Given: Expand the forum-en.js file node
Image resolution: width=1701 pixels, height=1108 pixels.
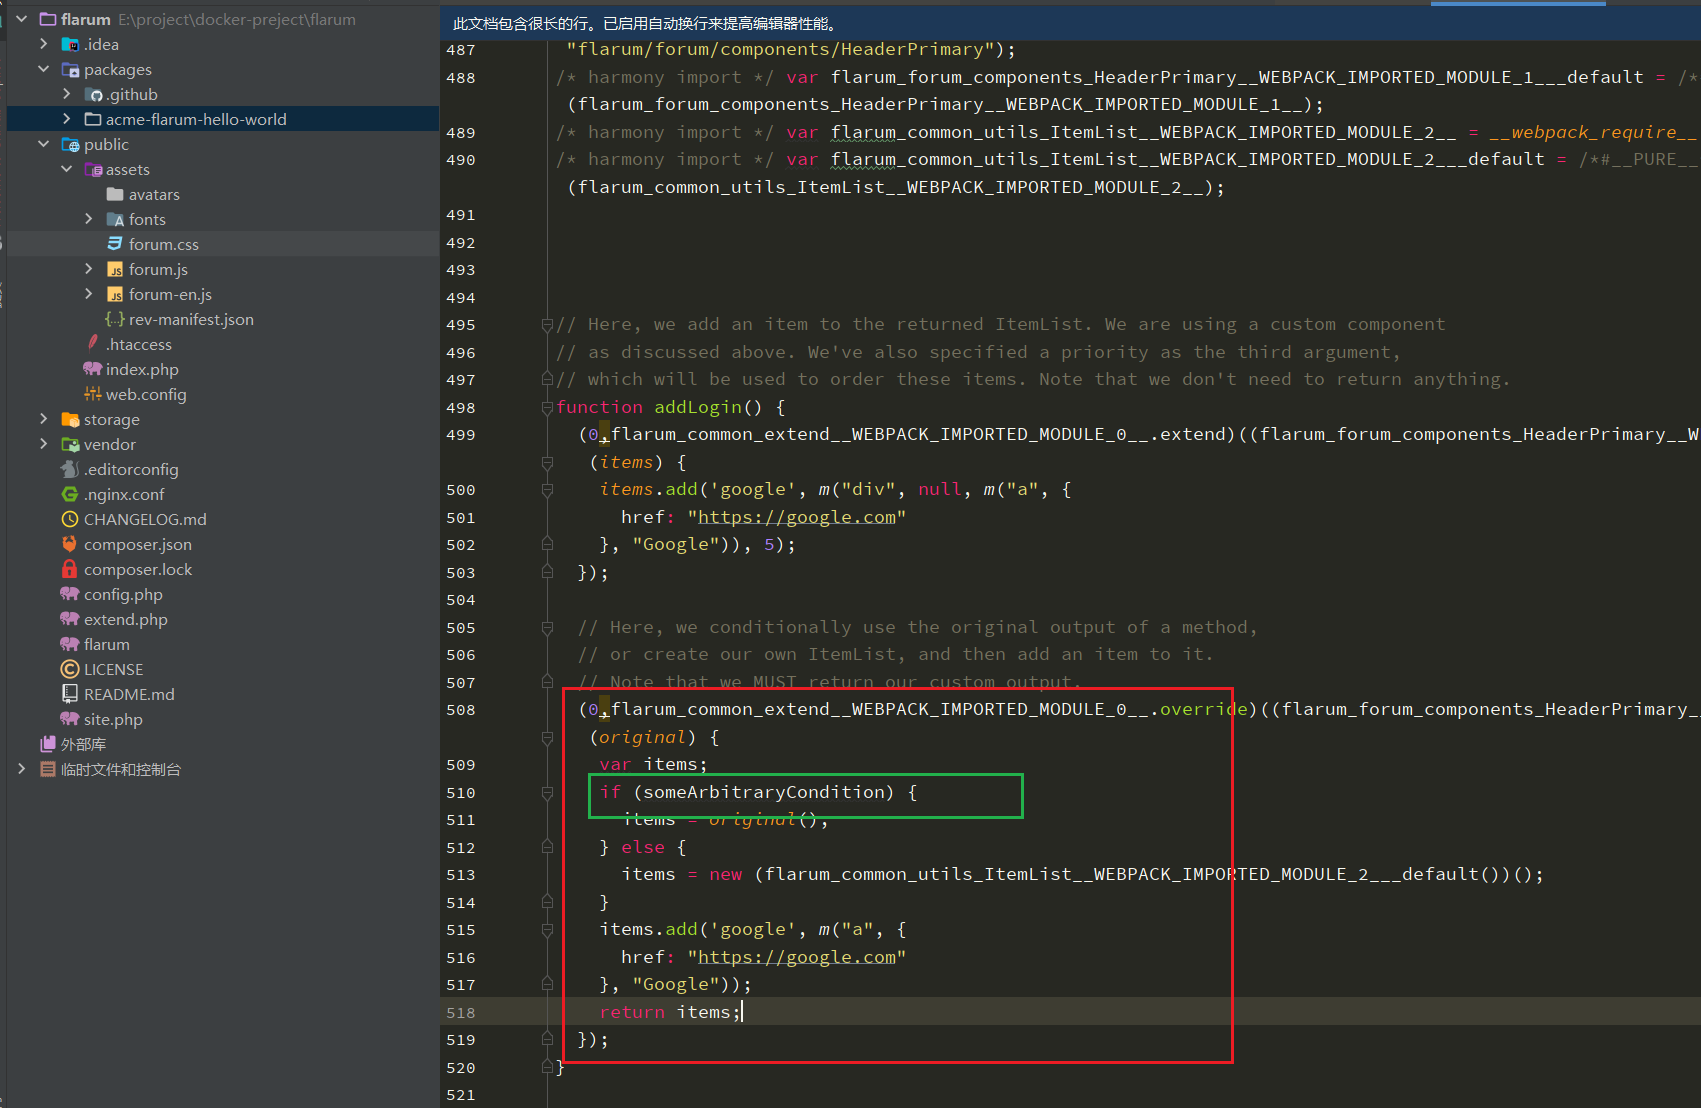Looking at the screenshot, I should click(x=88, y=294).
